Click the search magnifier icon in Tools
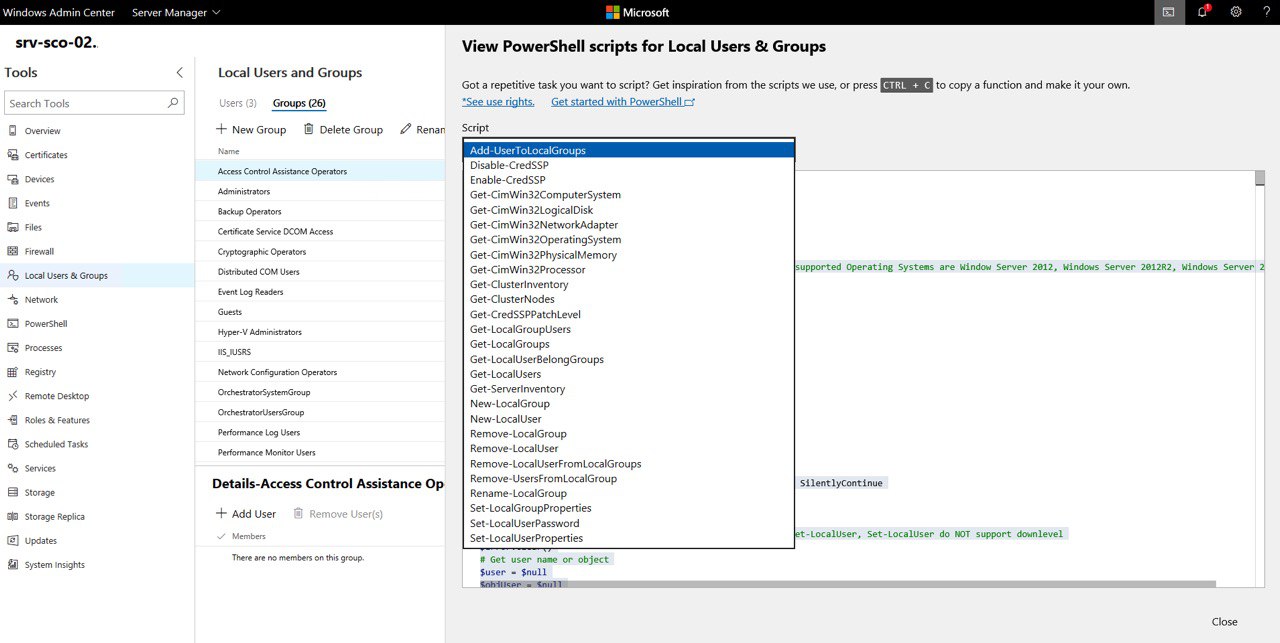 [173, 103]
